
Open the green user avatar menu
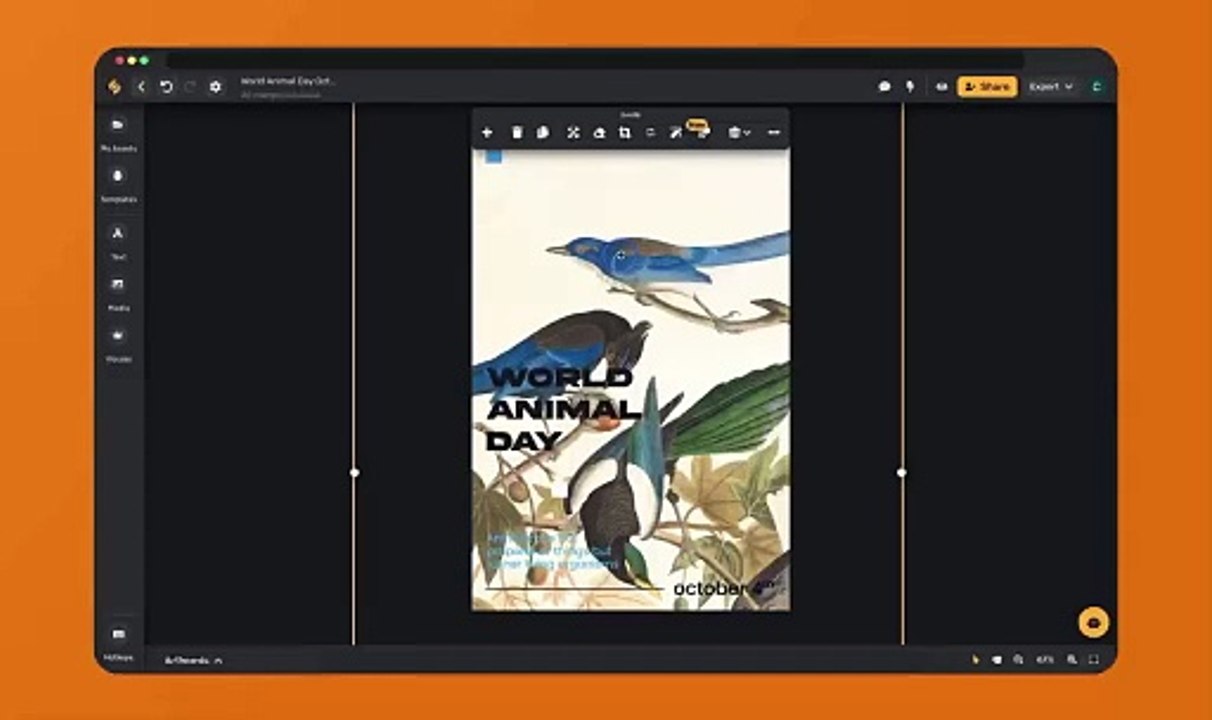(1097, 87)
